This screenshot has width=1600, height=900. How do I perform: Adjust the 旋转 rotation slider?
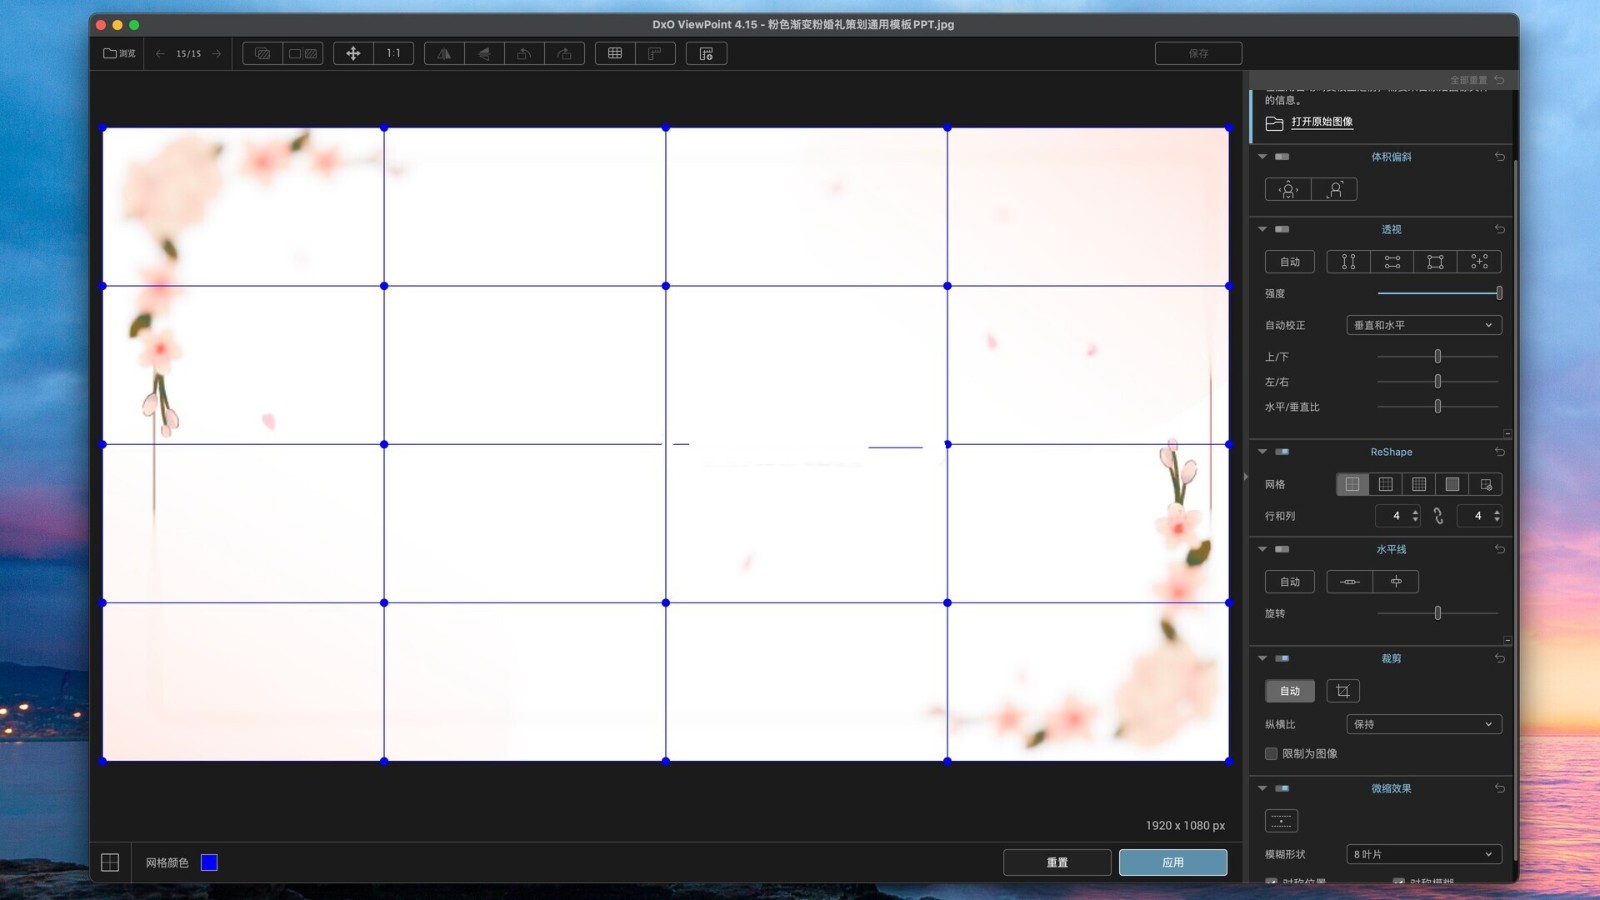click(1438, 613)
